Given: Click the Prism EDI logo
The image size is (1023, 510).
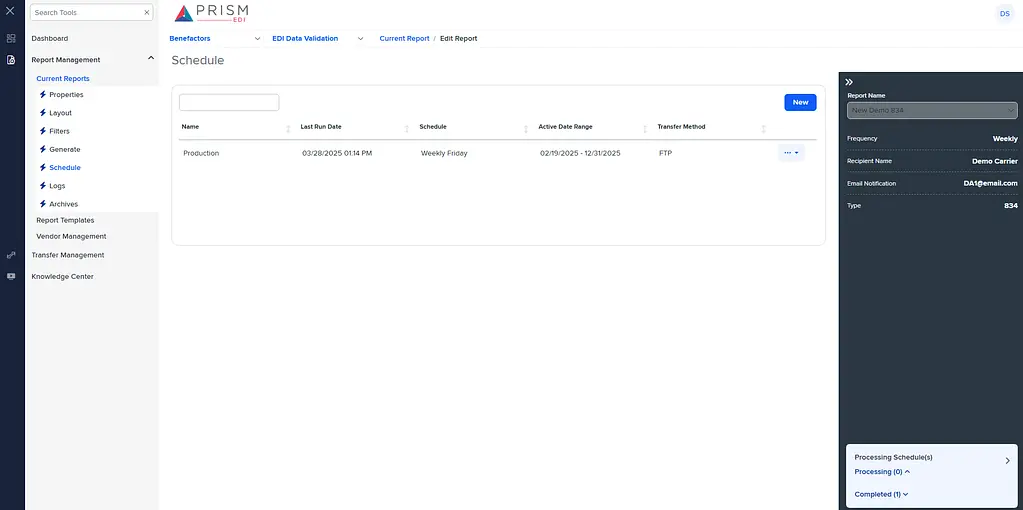Looking at the screenshot, I should 211,13.
